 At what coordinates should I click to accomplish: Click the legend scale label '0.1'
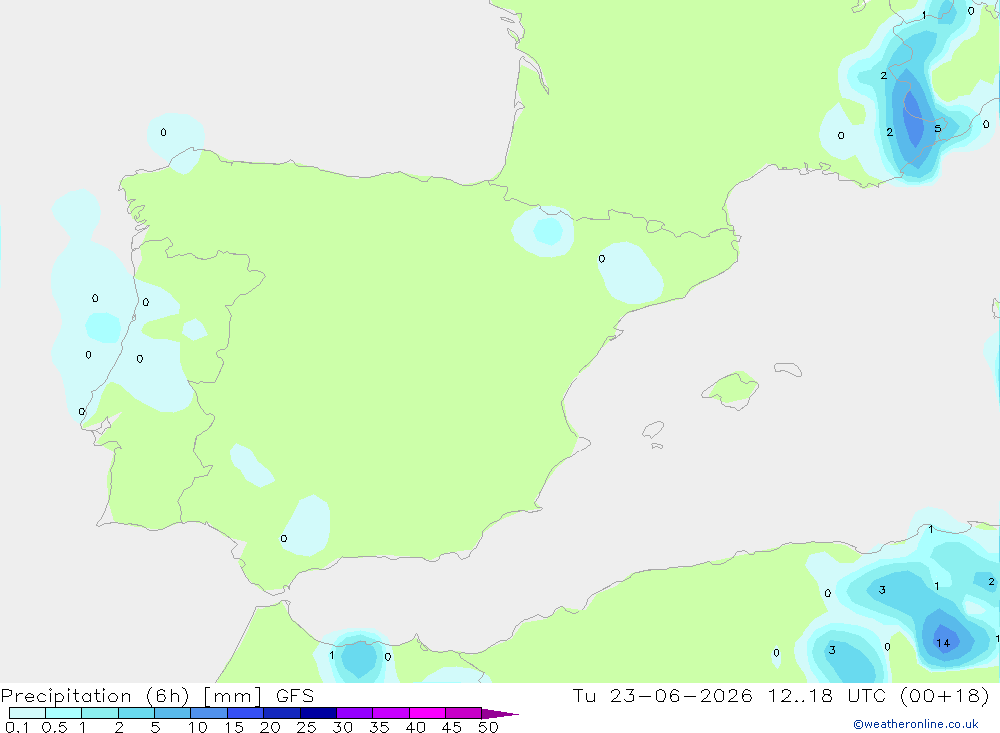coord(16,727)
